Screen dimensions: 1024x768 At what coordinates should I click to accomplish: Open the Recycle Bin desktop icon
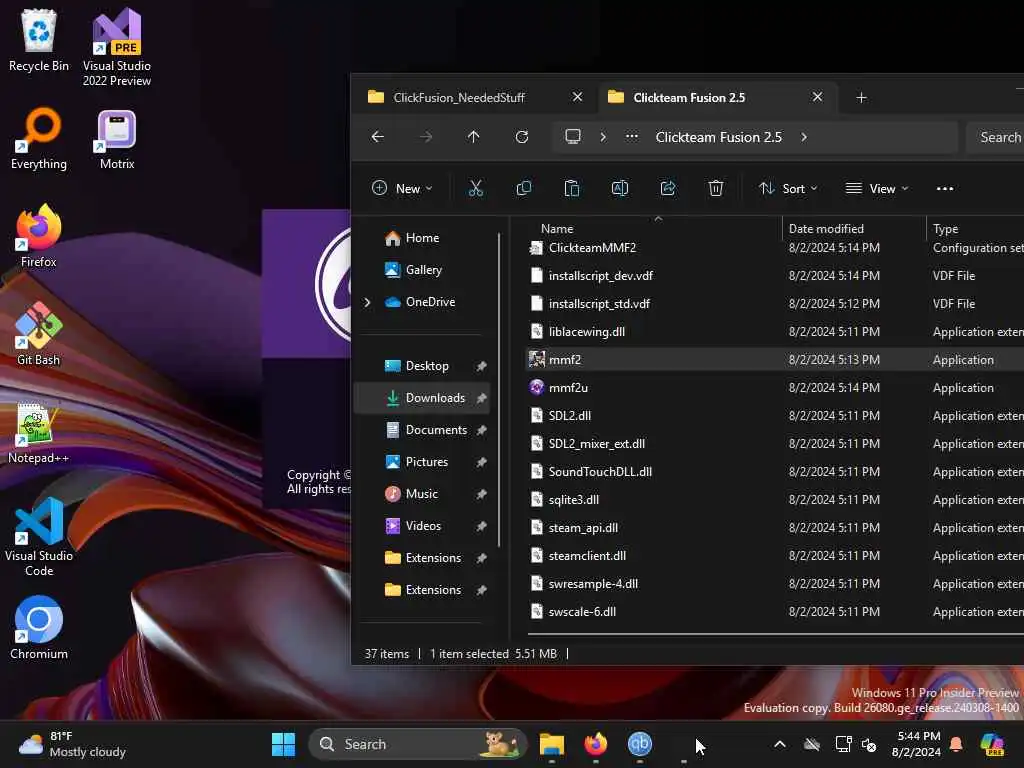click(39, 40)
